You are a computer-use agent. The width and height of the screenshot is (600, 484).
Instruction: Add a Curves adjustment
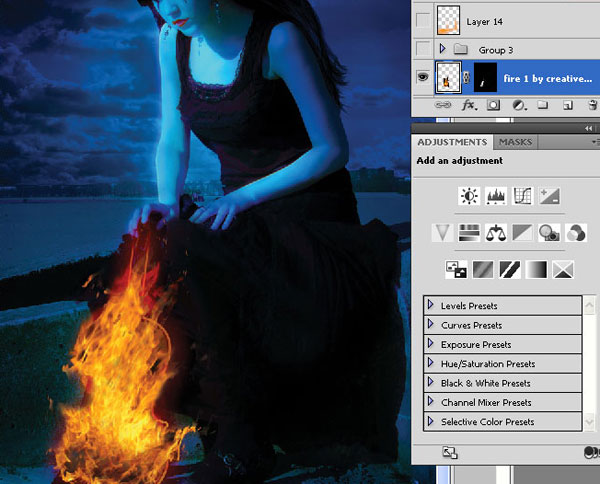point(522,196)
